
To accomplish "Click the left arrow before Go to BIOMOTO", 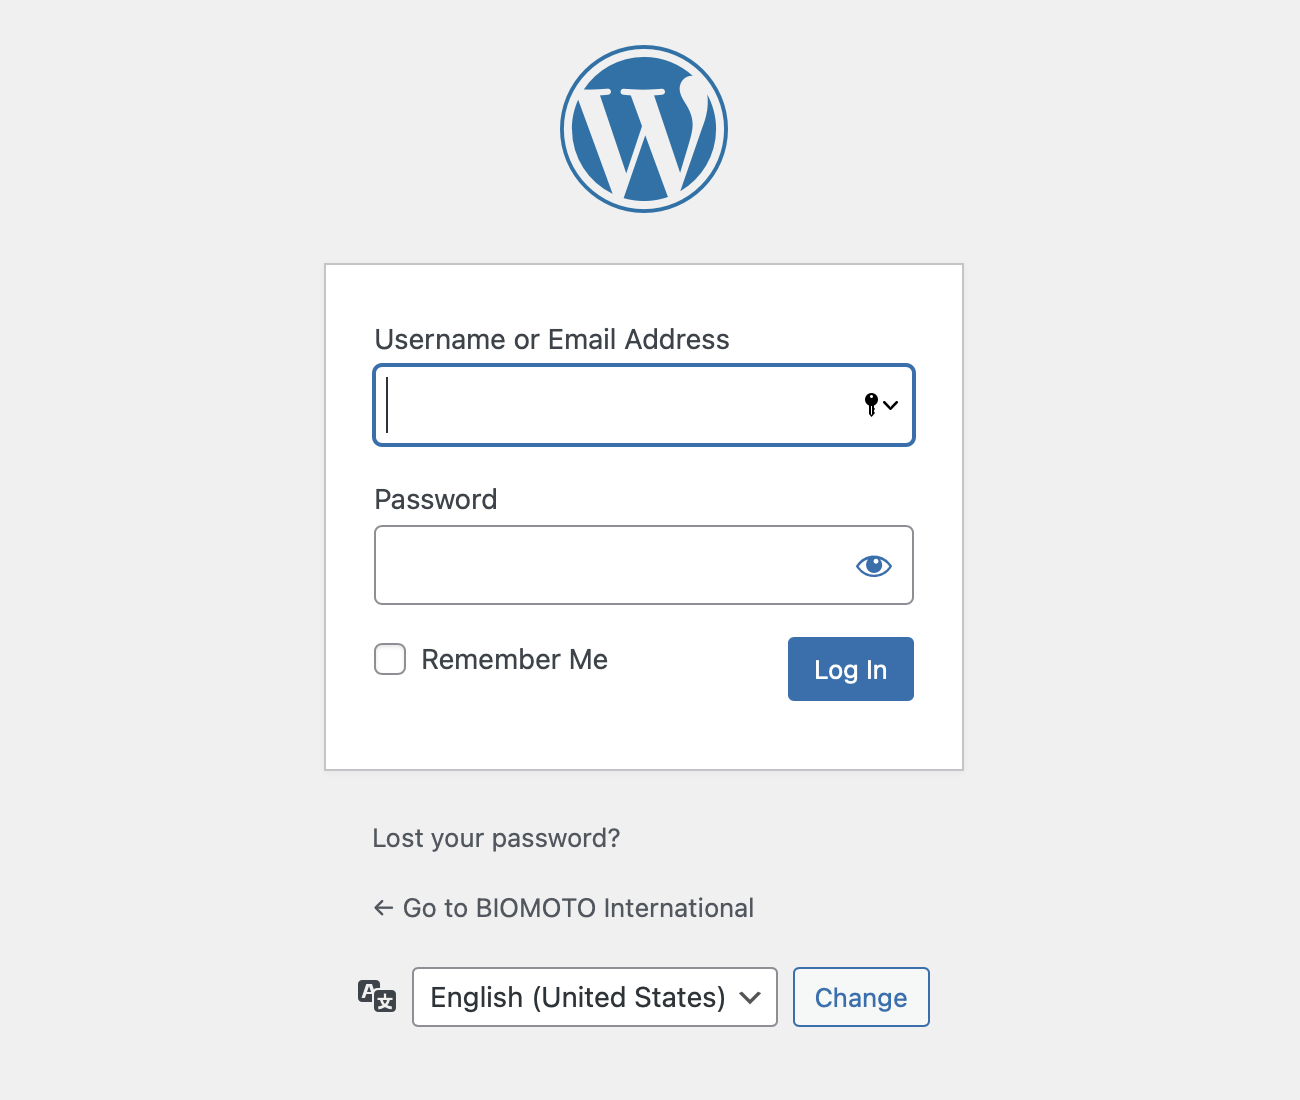I will click(x=383, y=908).
